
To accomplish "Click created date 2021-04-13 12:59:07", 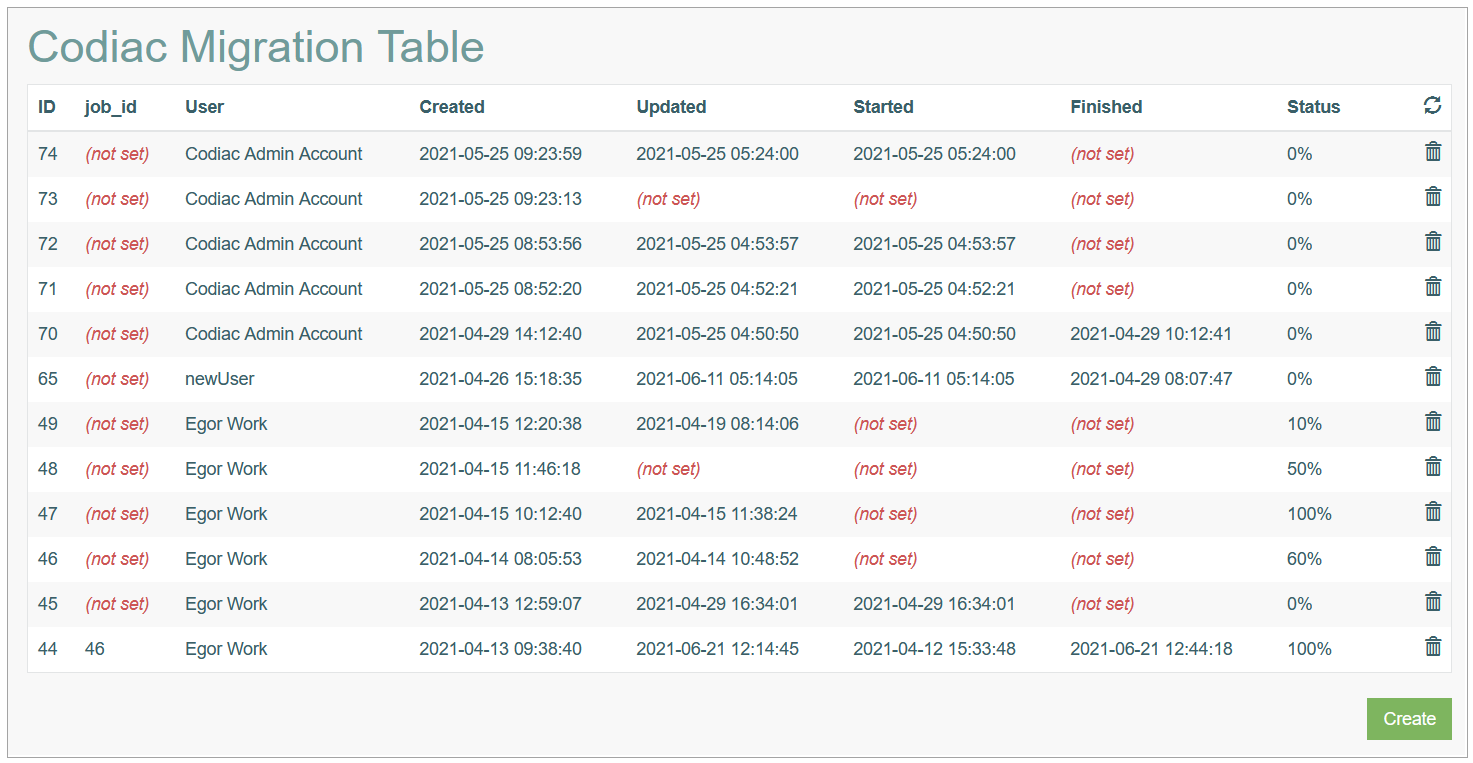I will click(500, 604).
